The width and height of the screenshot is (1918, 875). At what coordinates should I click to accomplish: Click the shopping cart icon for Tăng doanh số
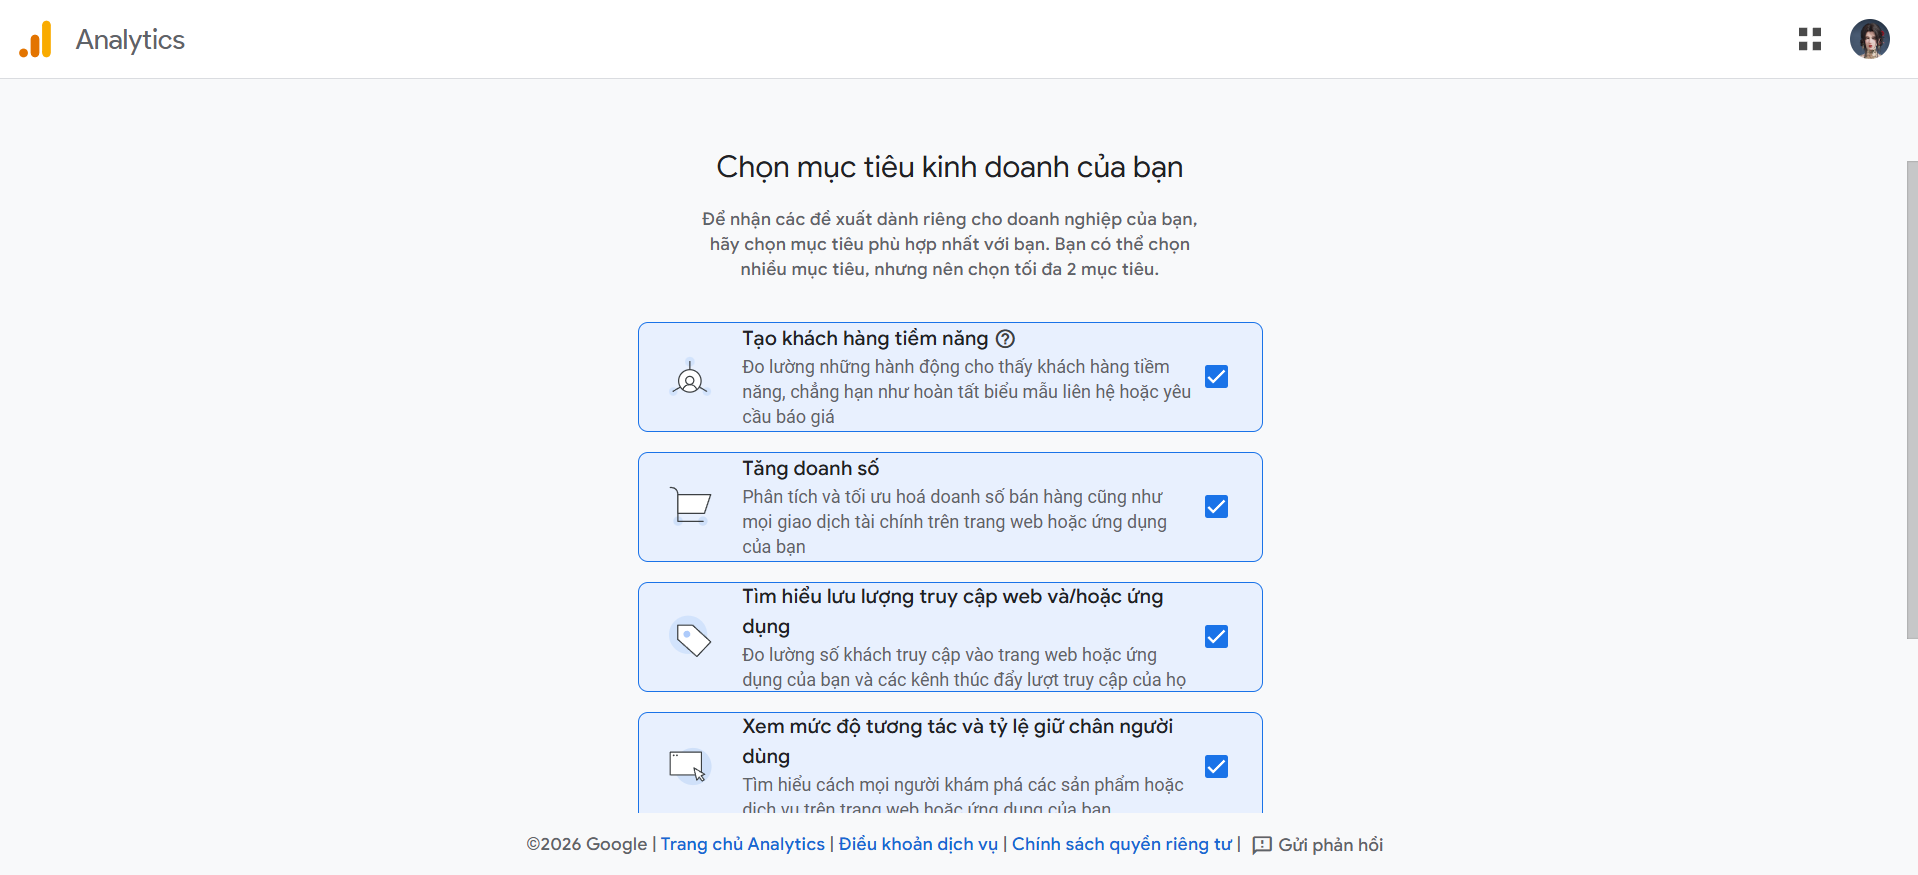coord(689,506)
